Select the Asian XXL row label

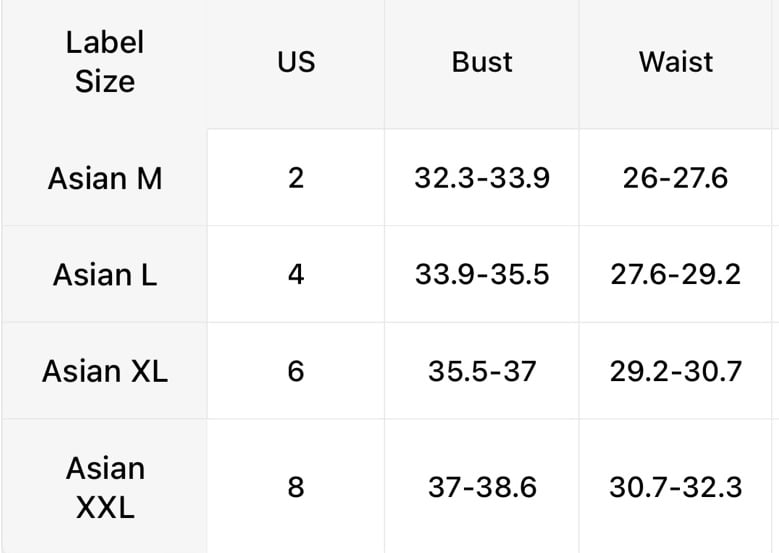pyautogui.click(x=105, y=487)
